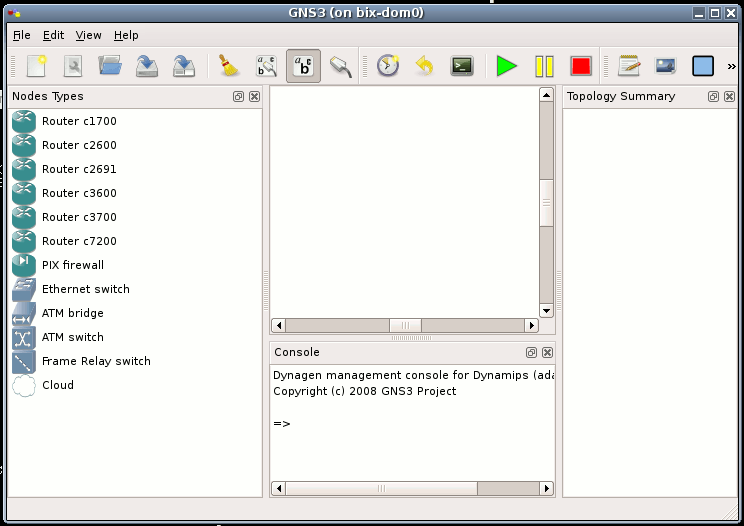Toggle the show hostnames 'abc' button
The height and width of the screenshot is (526, 744).
pyautogui.click(x=304, y=66)
